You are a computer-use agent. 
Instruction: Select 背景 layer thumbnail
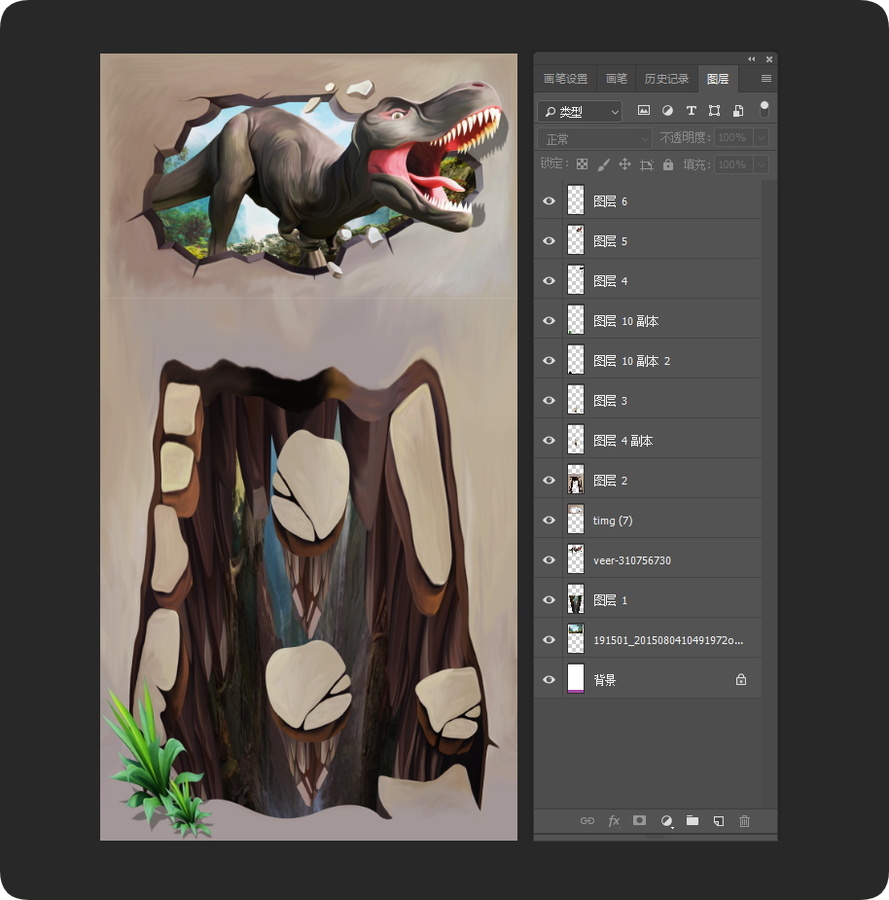click(x=576, y=679)
